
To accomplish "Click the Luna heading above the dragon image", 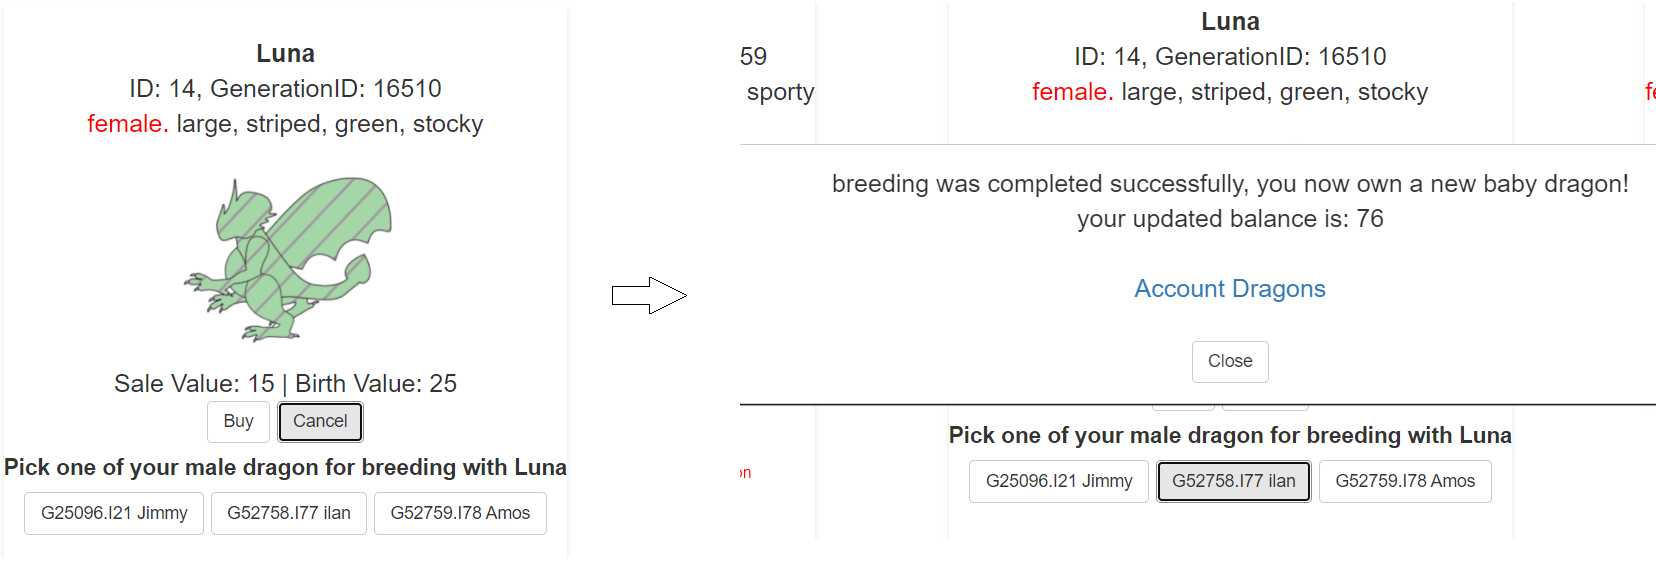I will click(285, 54).
